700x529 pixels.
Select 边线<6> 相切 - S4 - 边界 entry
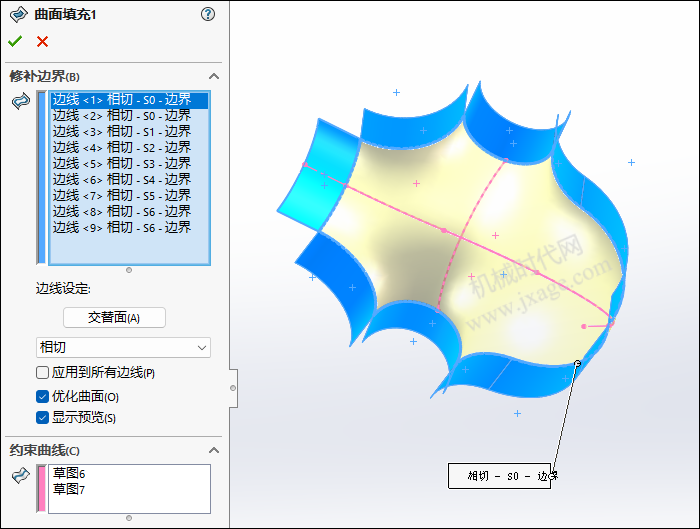[x=129, y=180]
